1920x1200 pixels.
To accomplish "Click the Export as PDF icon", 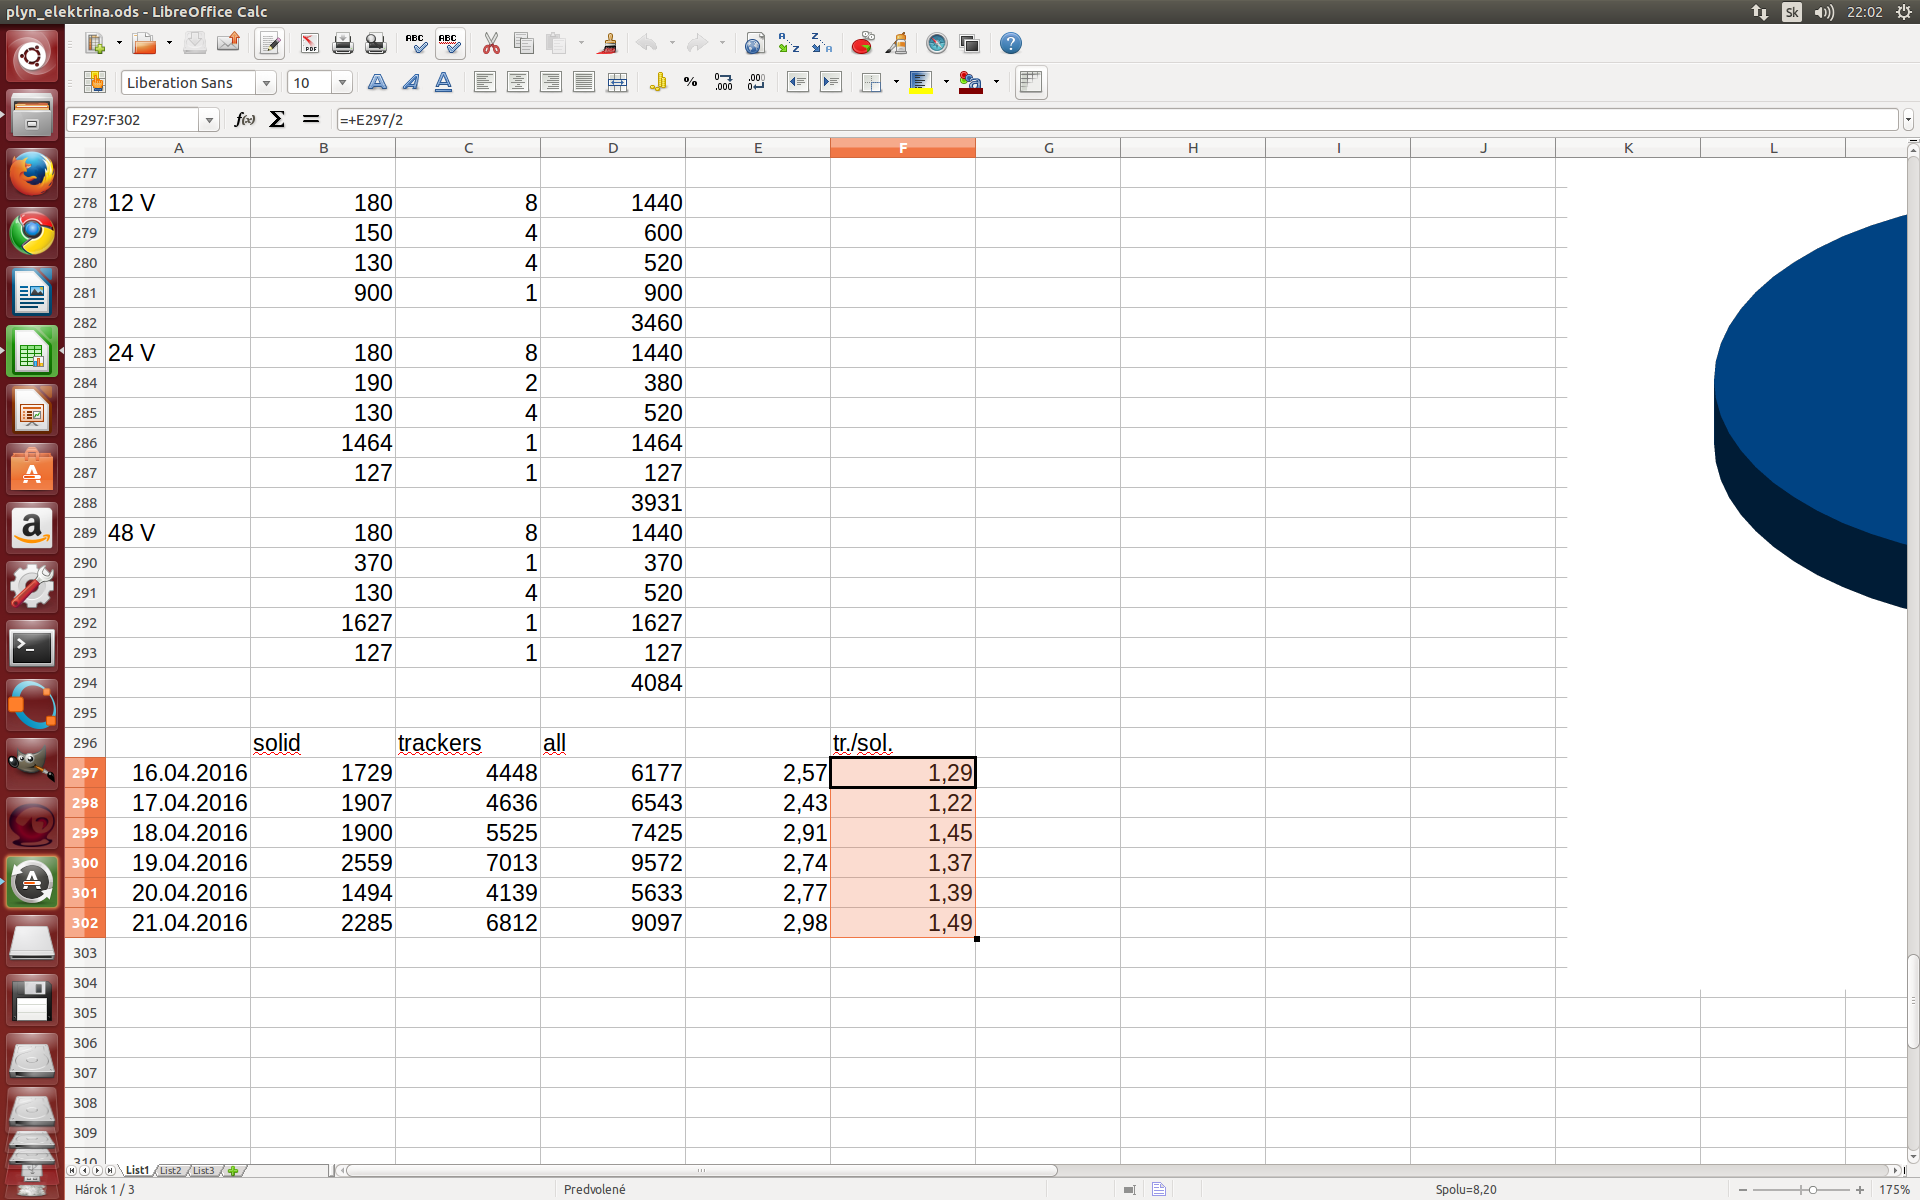I will 309,44.
